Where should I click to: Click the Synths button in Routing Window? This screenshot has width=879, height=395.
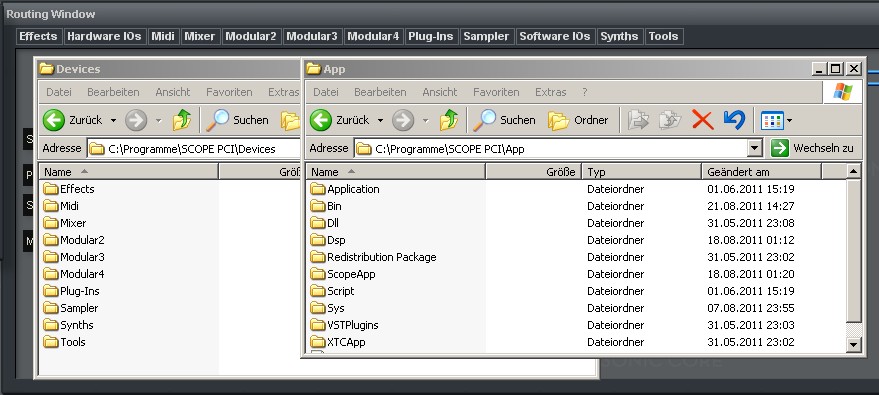pyautogui.click(x=619, y=36)
